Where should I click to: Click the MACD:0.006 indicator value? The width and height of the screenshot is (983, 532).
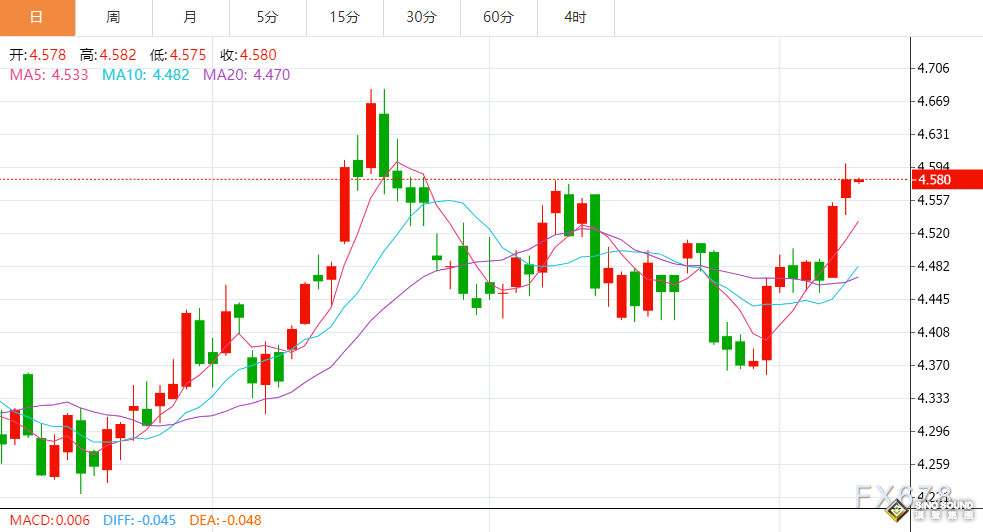pyautogui.click(x=50, y=521)
